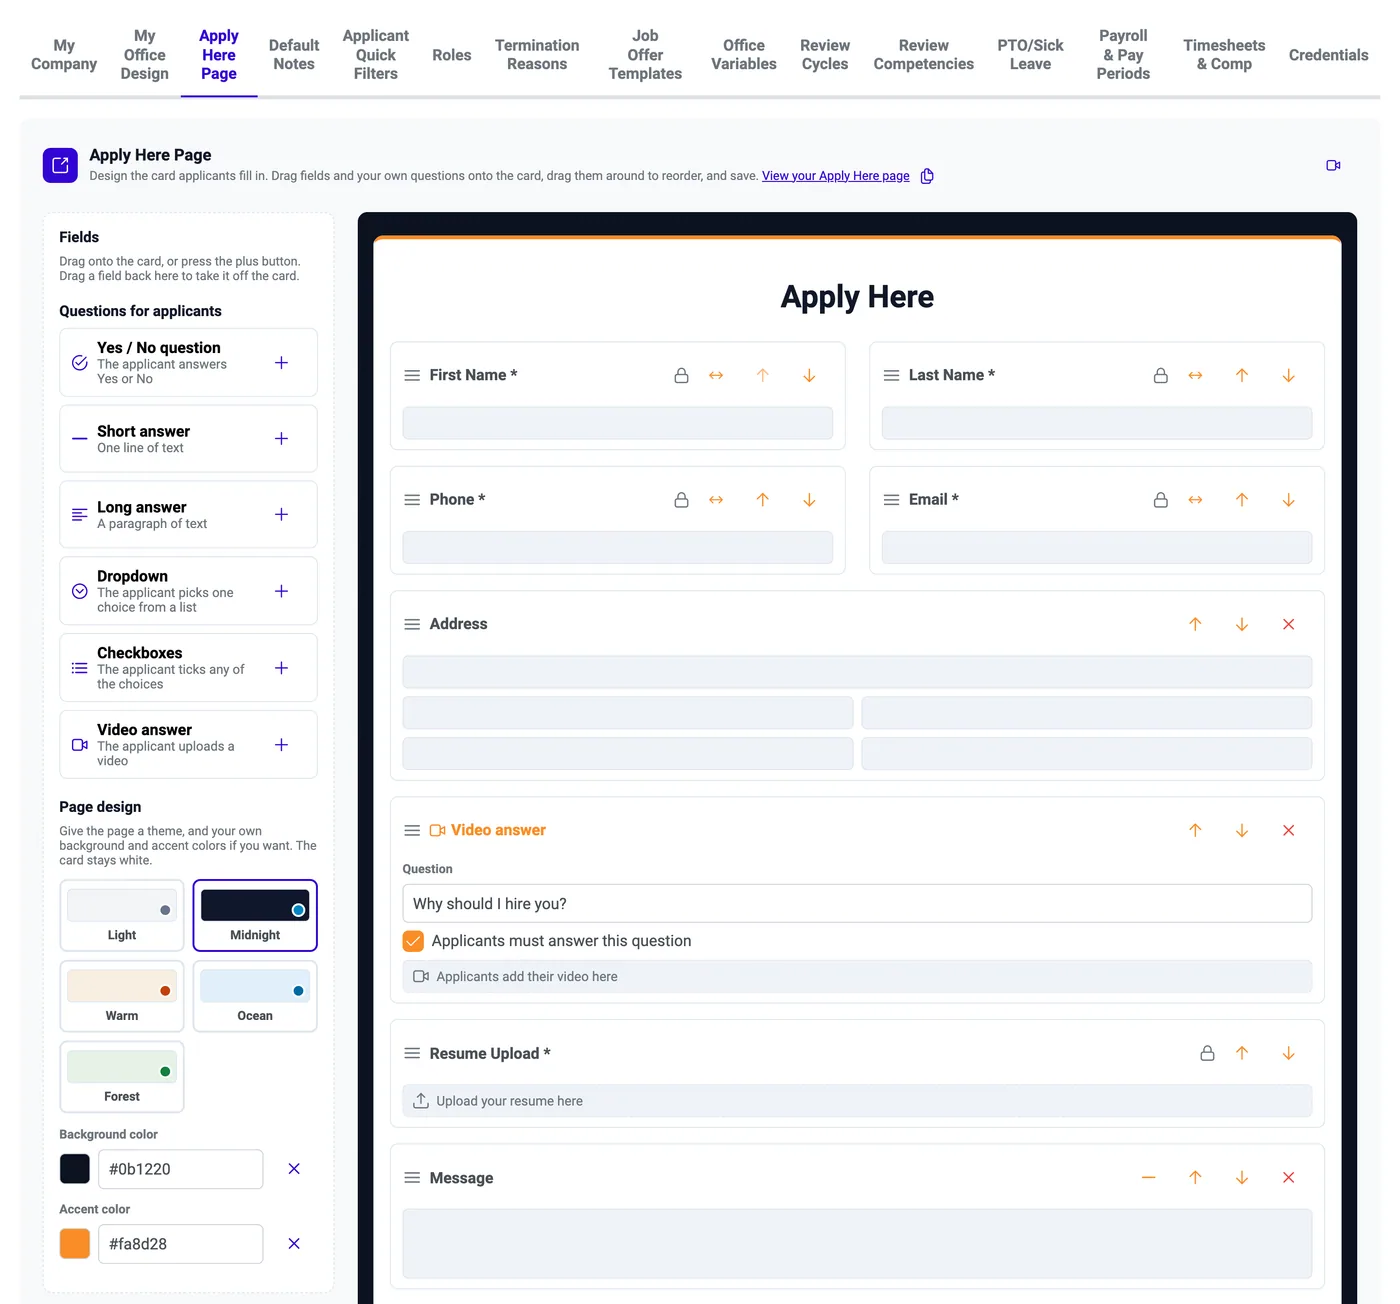The height and width of the screenshot is (1304, 1400).
Task: Click the accent color hex input
Action: point(181,1244)
